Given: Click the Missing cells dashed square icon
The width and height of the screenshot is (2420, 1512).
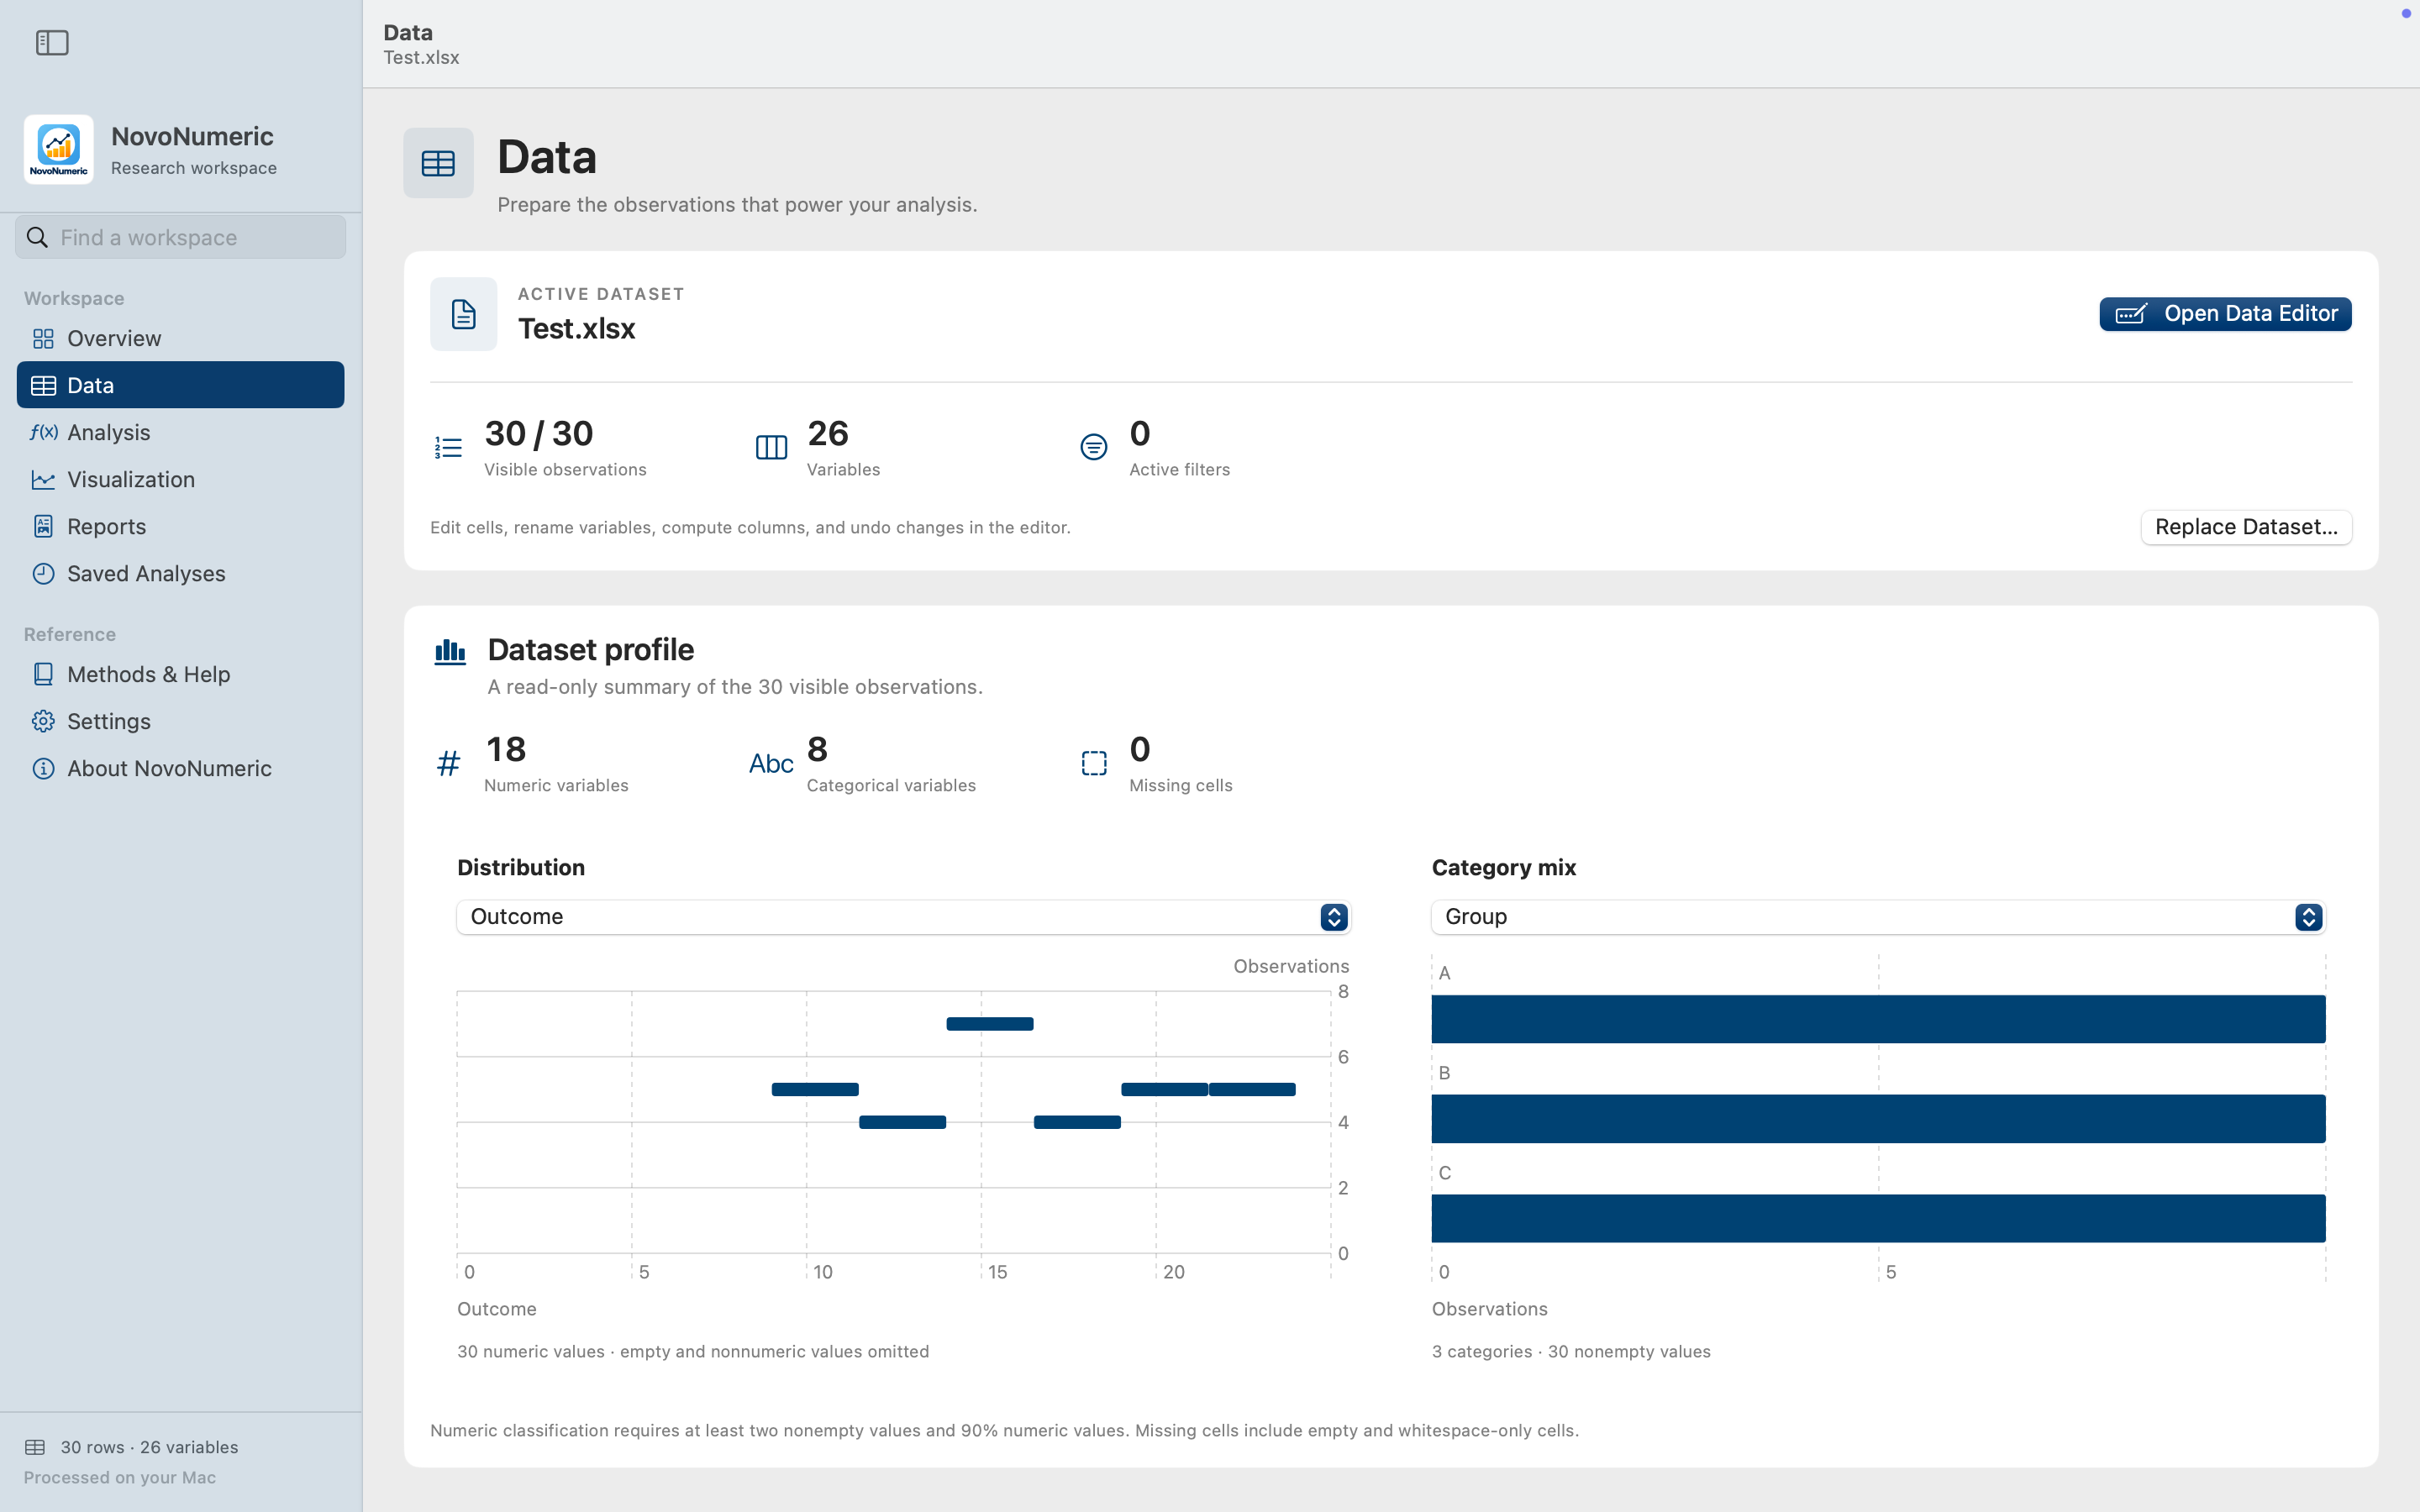Looking at the screenshot, I should (1094, 763).
